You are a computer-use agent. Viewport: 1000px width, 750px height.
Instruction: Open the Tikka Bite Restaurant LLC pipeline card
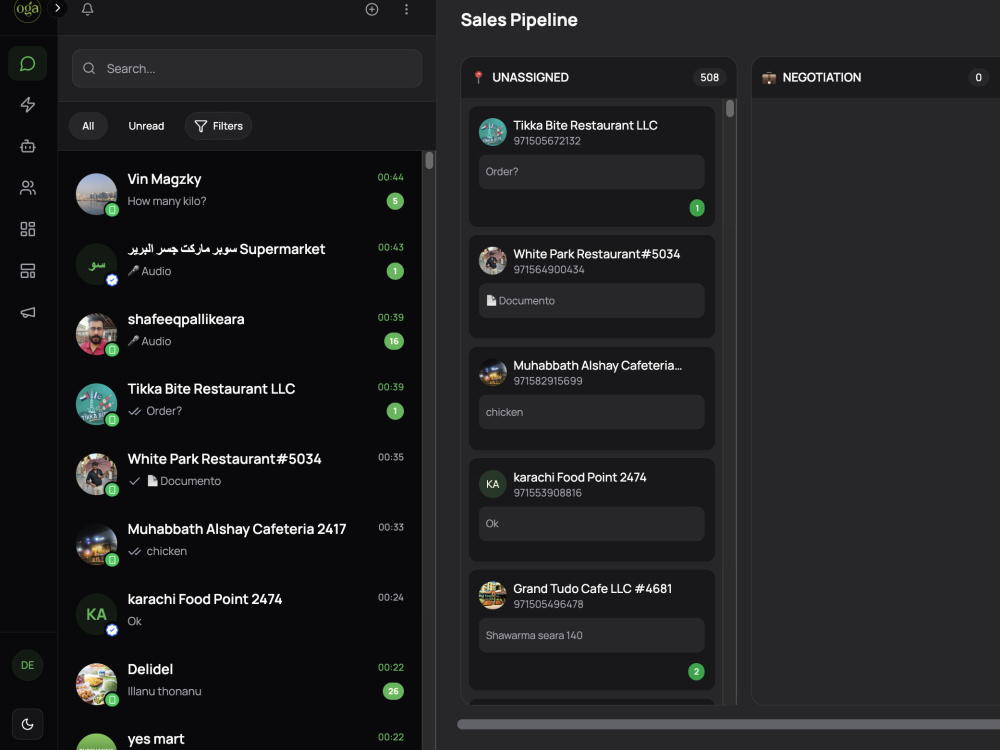coord(592,166)
